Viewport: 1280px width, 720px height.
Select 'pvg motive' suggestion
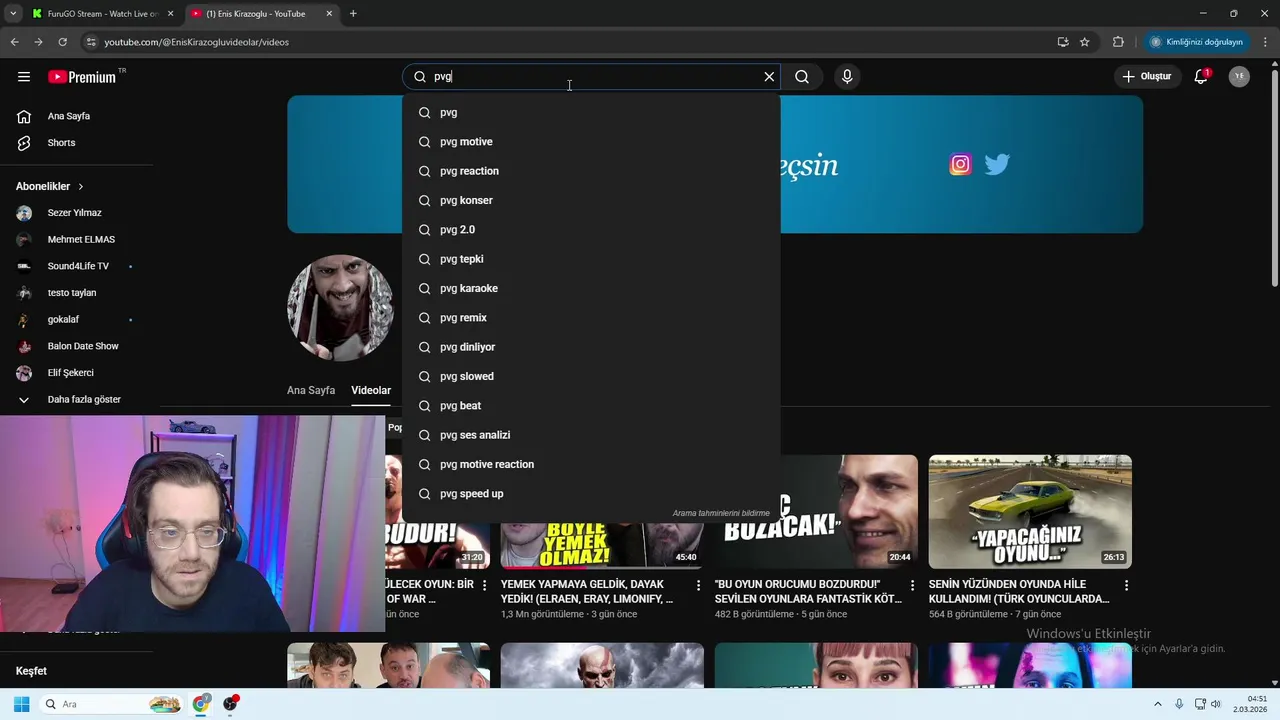591,142
